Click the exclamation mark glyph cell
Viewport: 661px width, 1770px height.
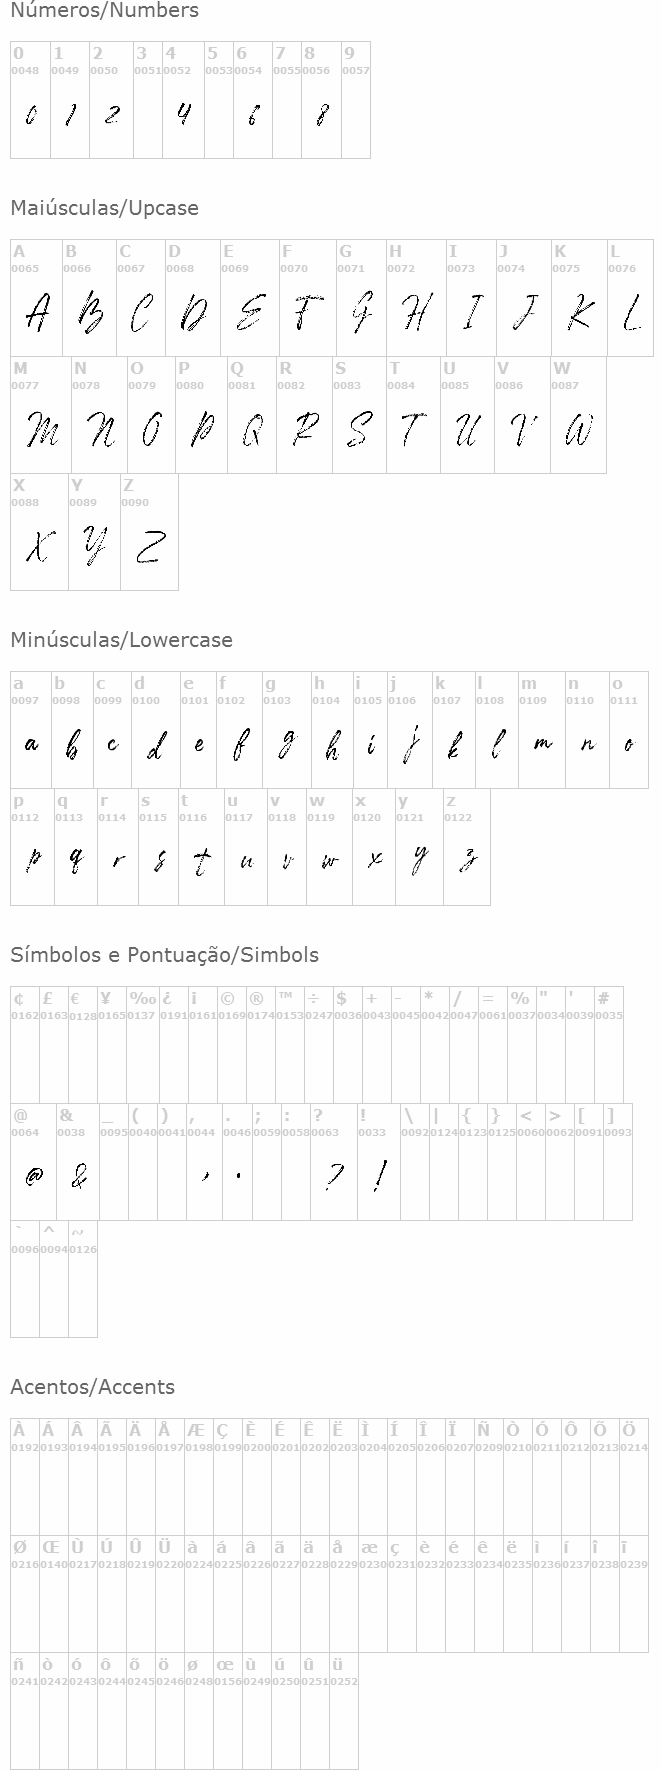tap(379, 1162)
